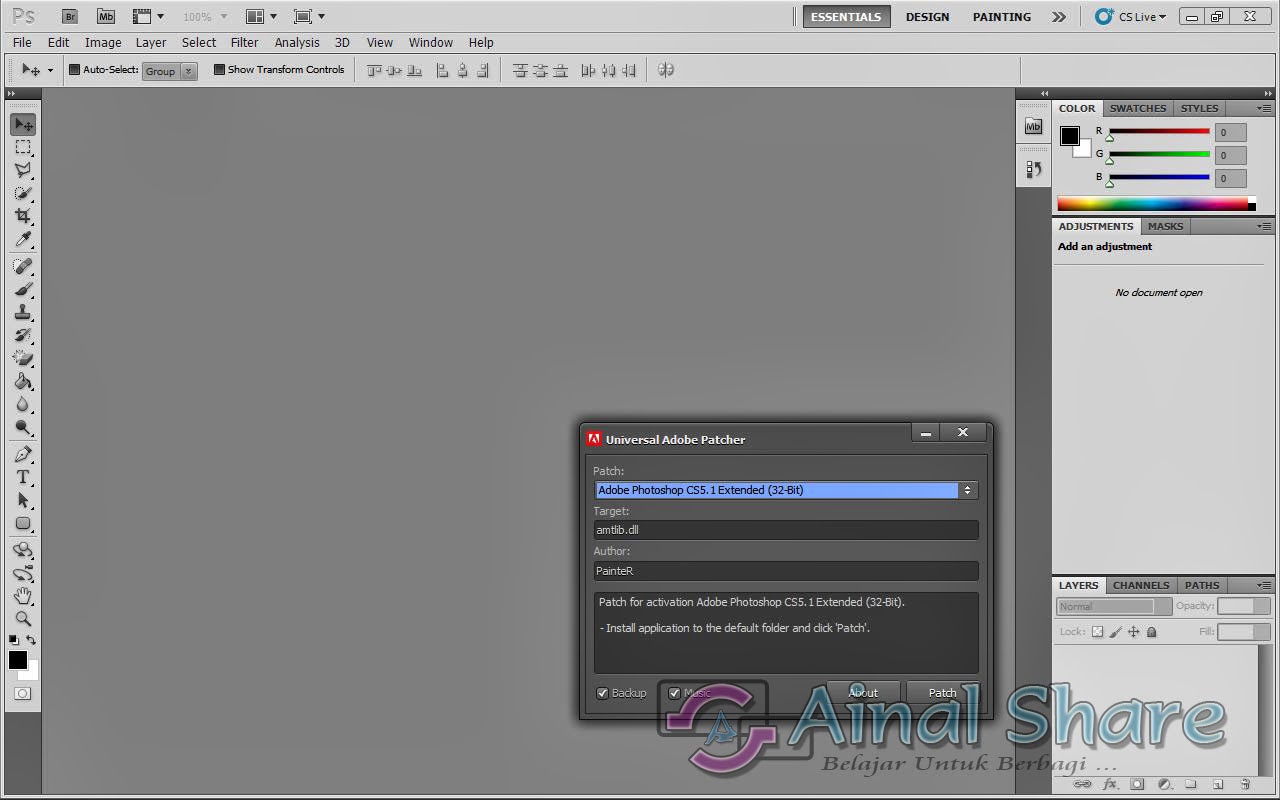Select the Horizontal Type tool

(x=23, y=477)
